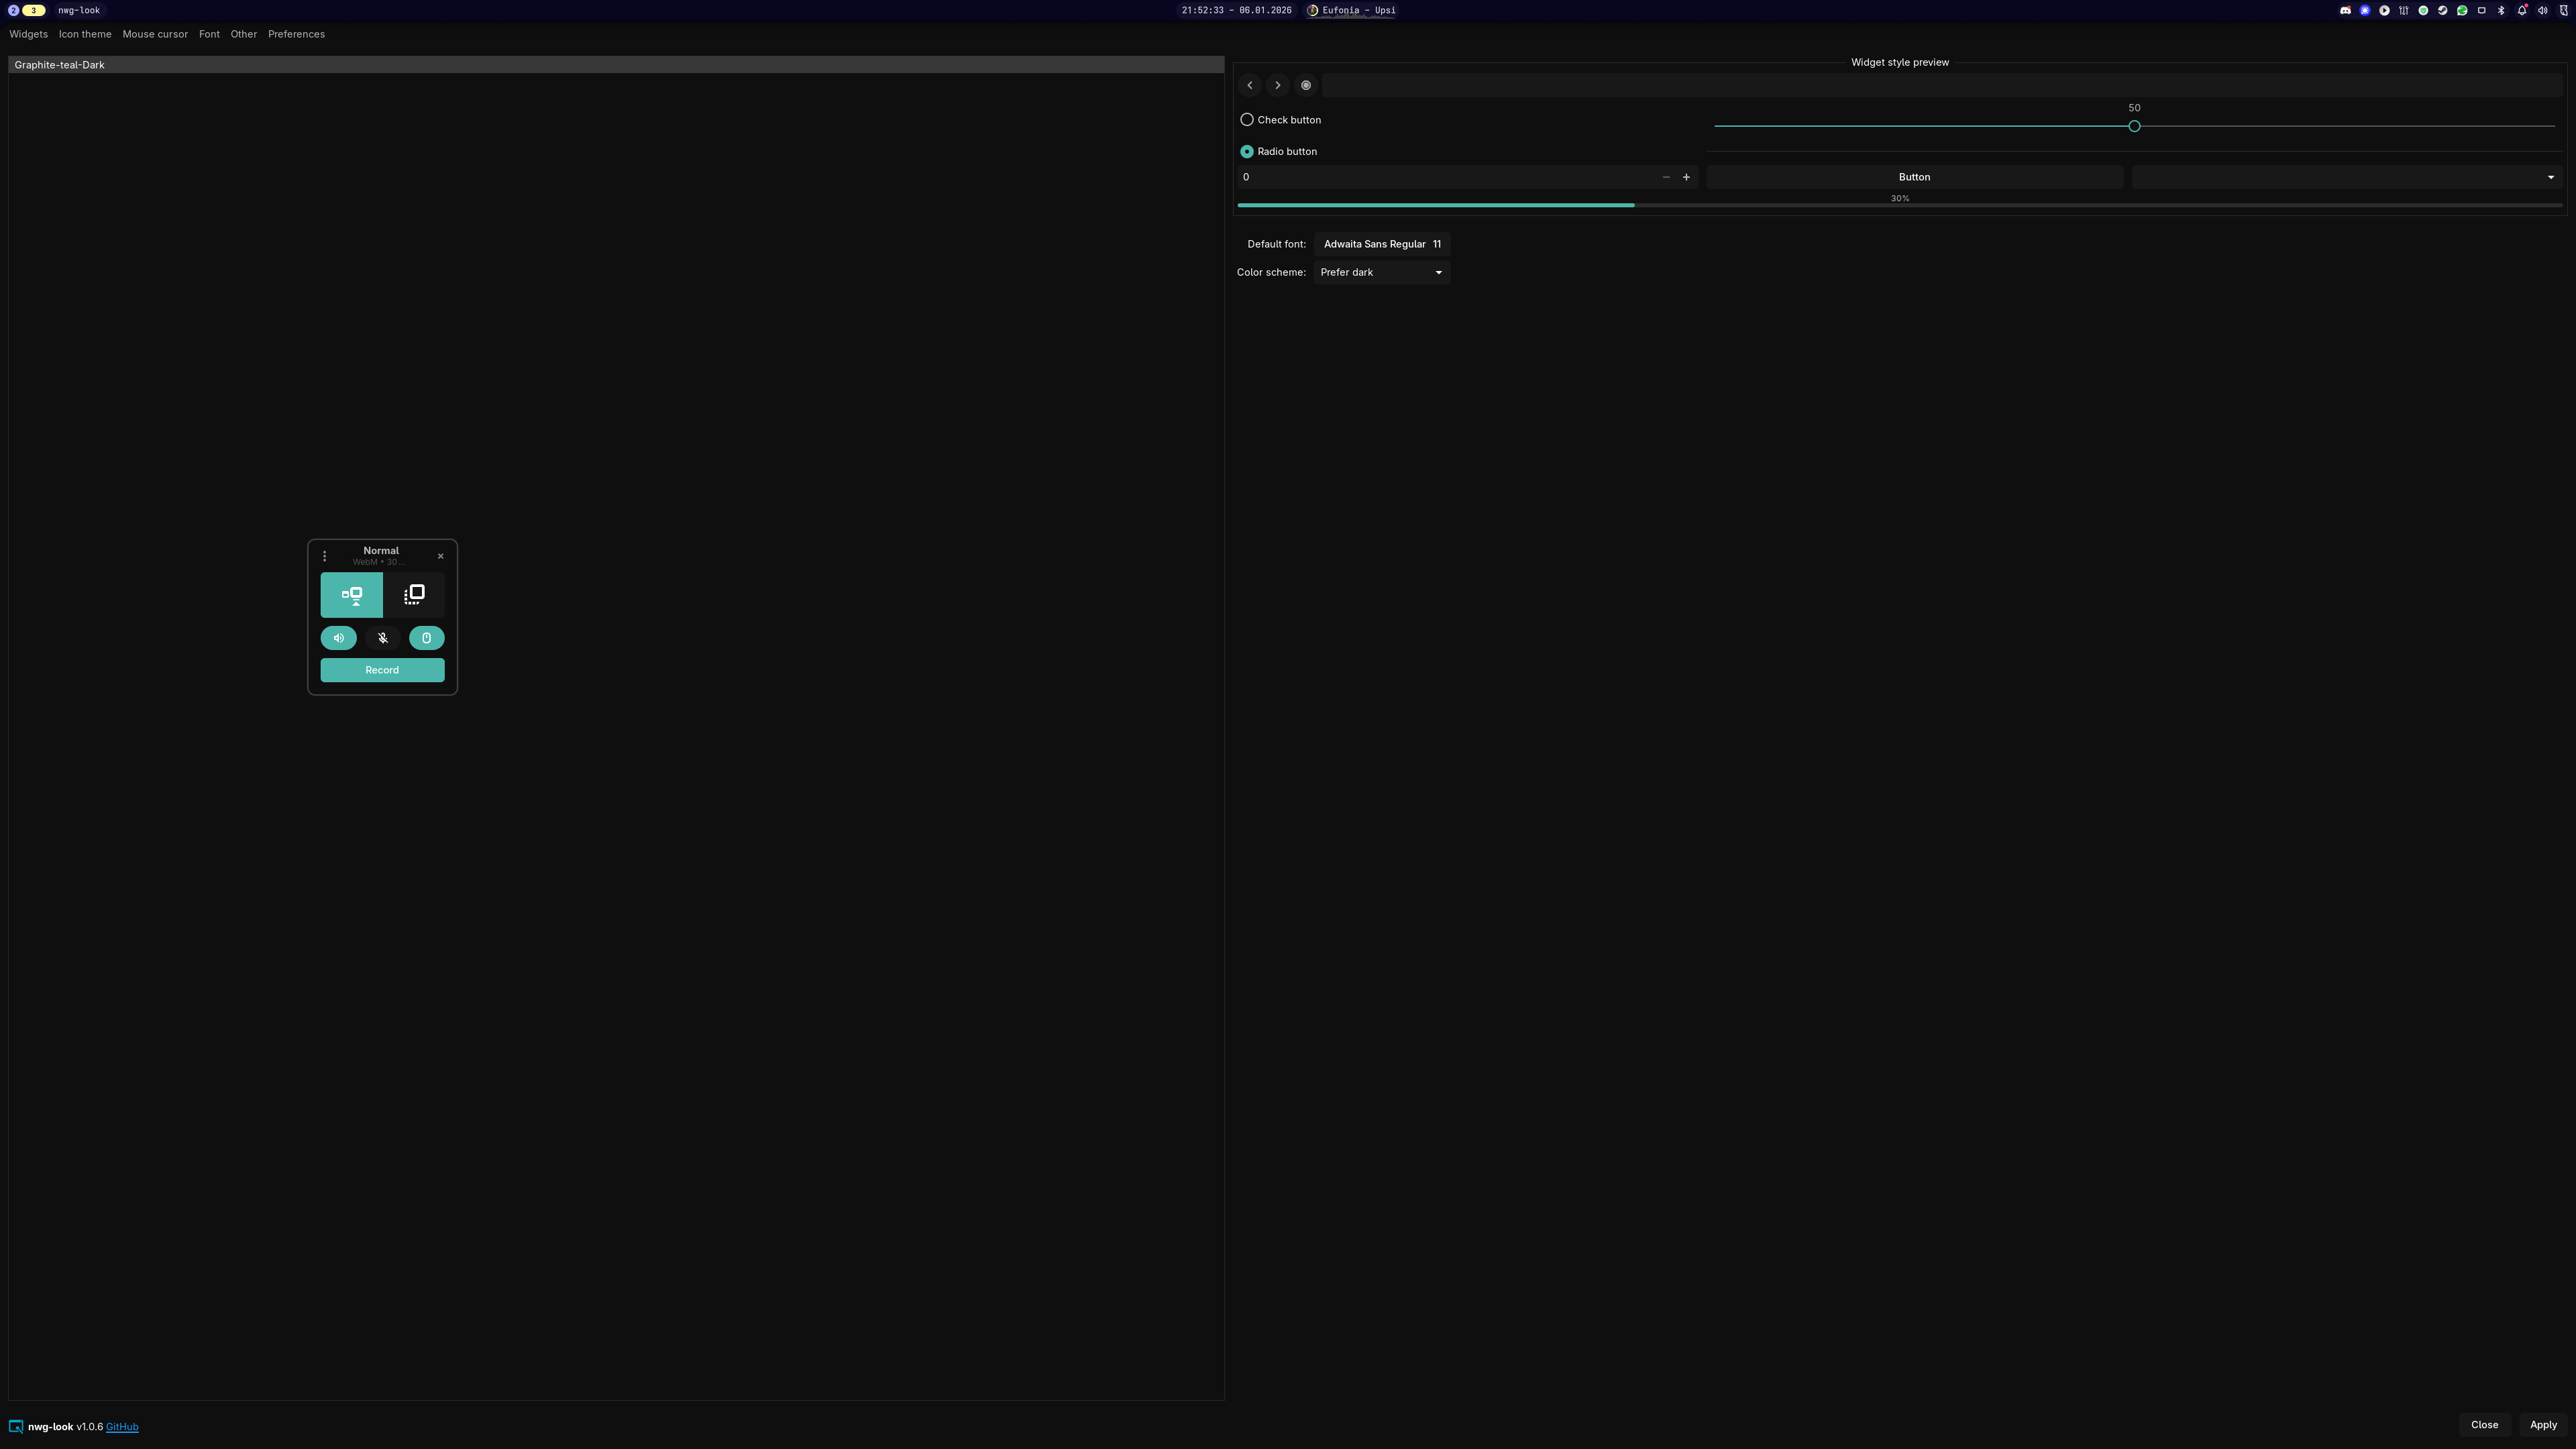Open the Icon theme tab
Viewport: 2576px width, 1449px height.
85,34
